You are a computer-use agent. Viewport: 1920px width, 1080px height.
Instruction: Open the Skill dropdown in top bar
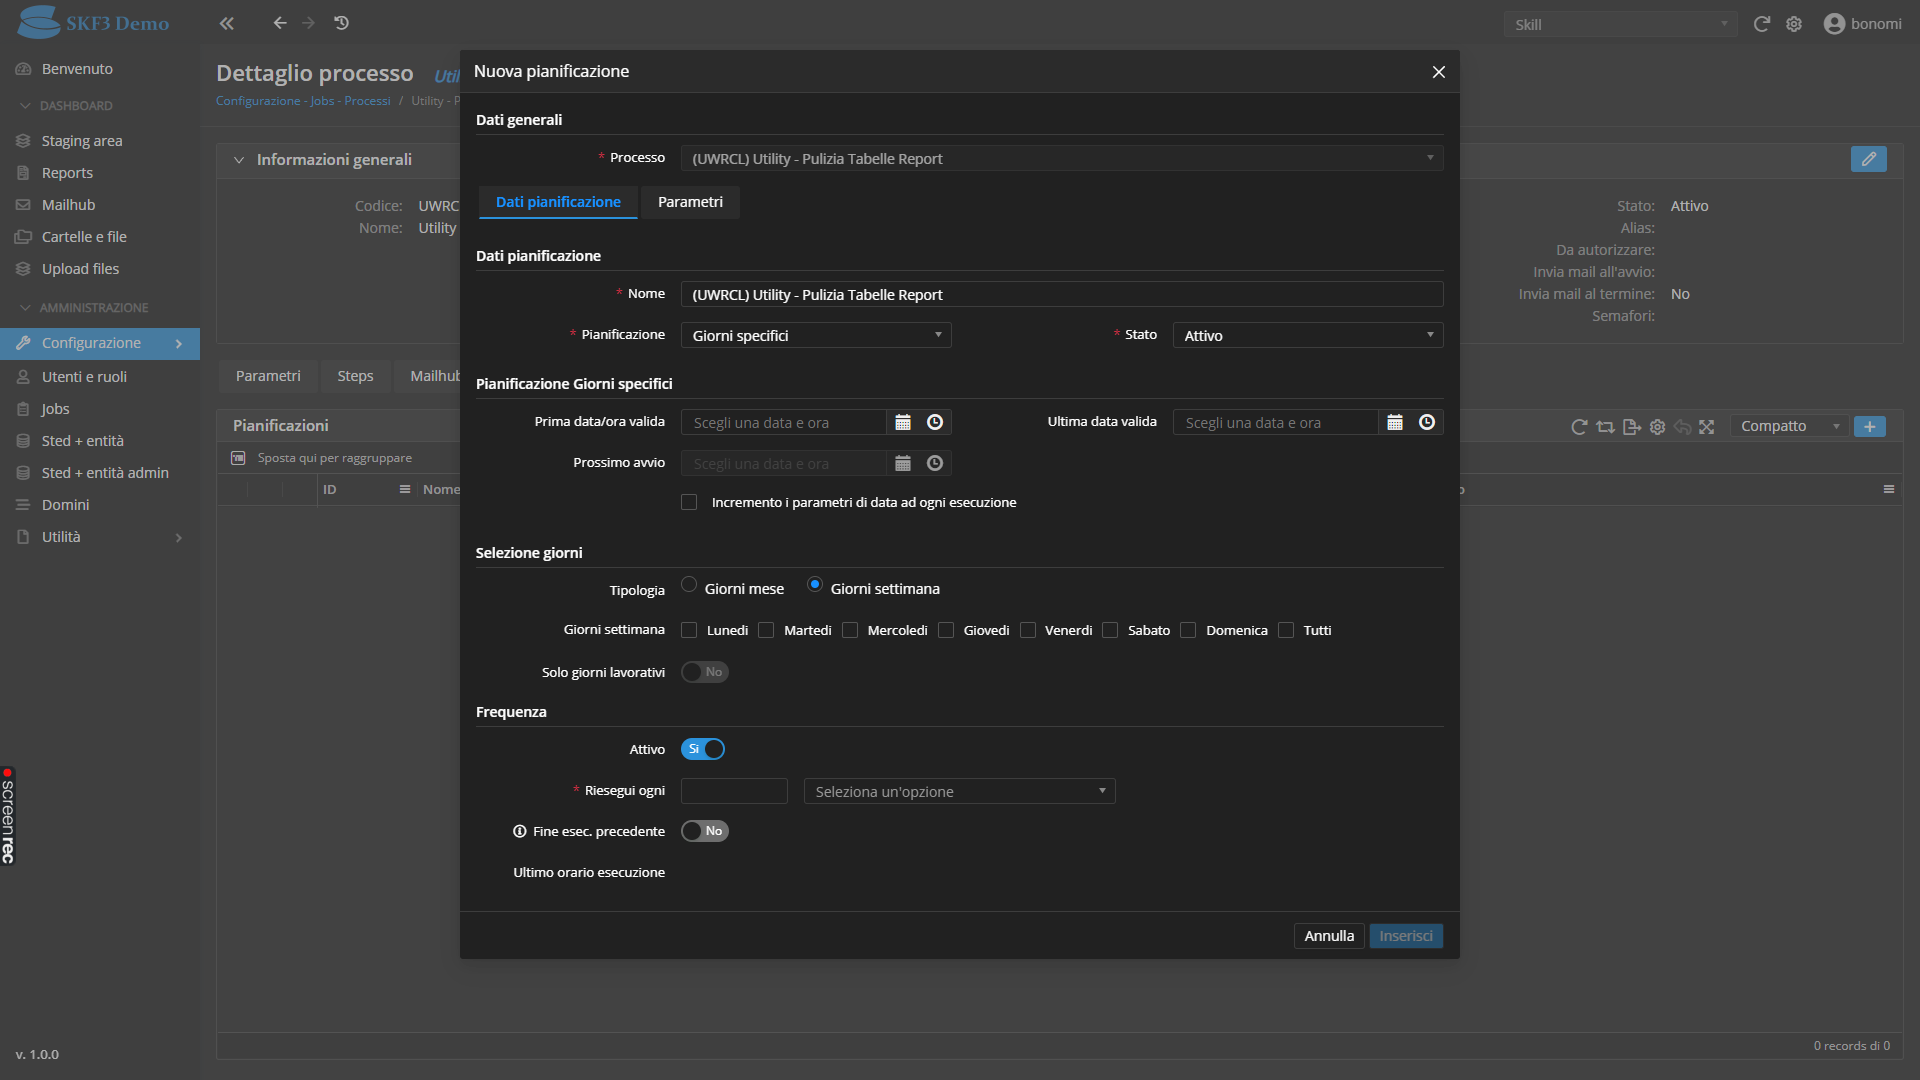(1620, 24)
